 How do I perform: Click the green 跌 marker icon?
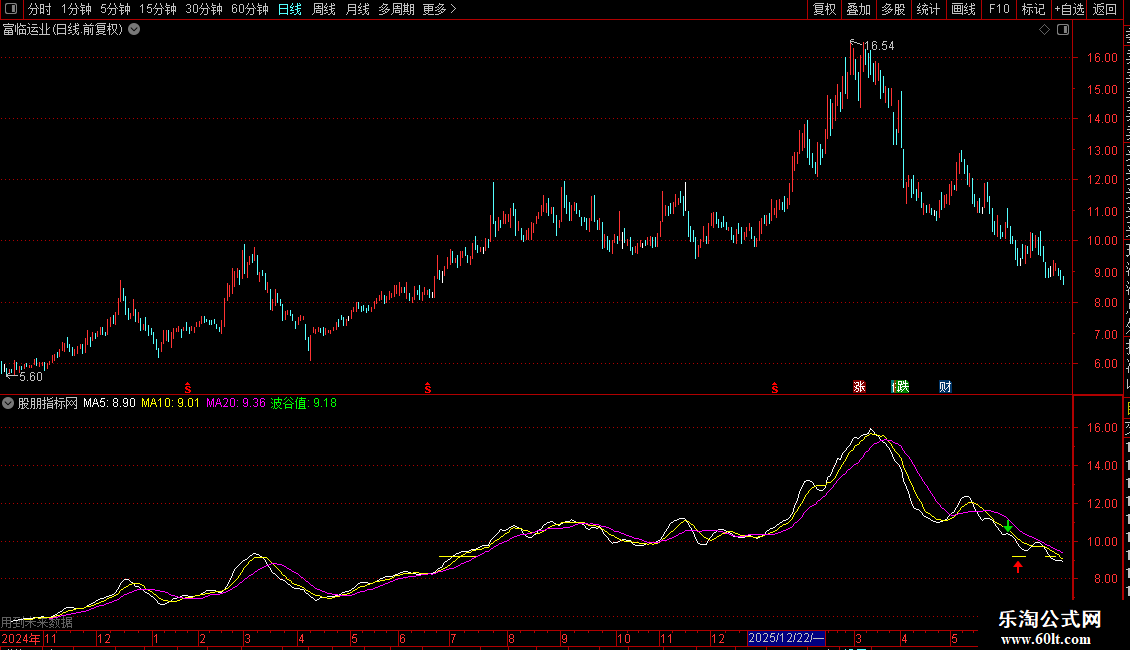coord(900,387)
